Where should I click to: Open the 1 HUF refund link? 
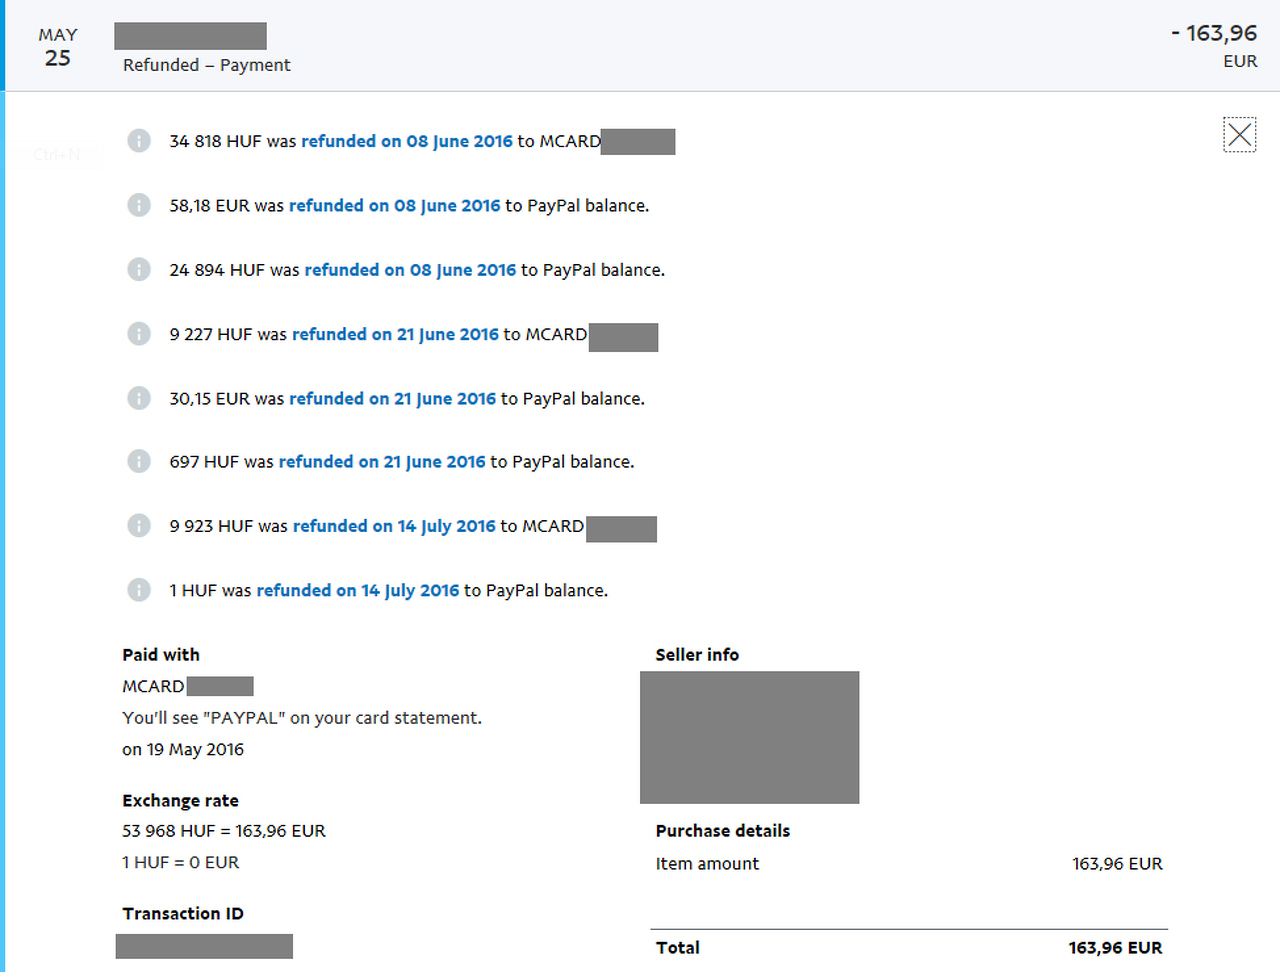click(357, 590)
